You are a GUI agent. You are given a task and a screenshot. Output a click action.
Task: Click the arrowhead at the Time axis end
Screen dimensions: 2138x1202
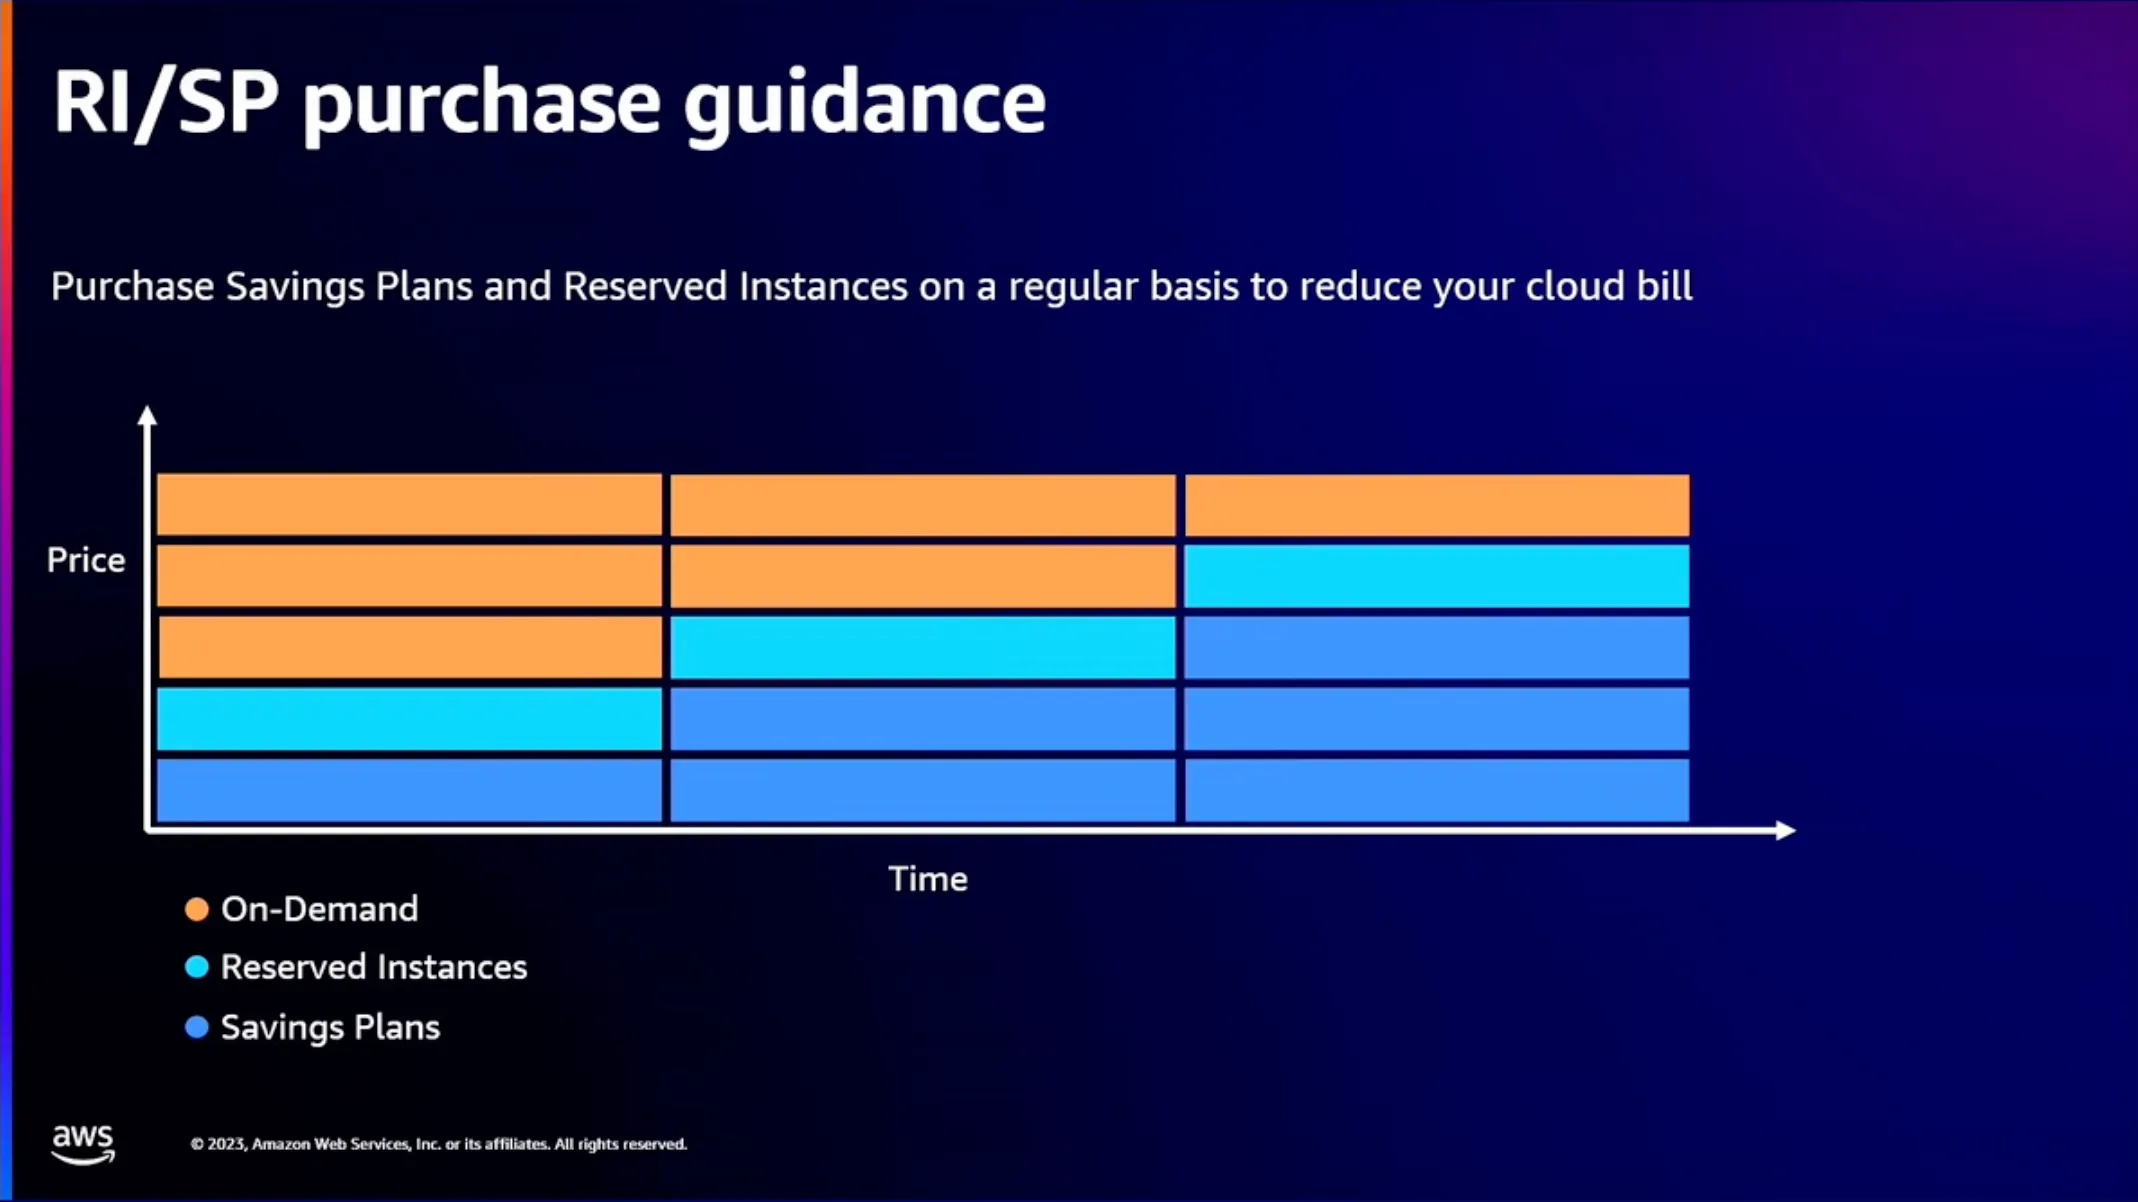tap(1786, 830)
